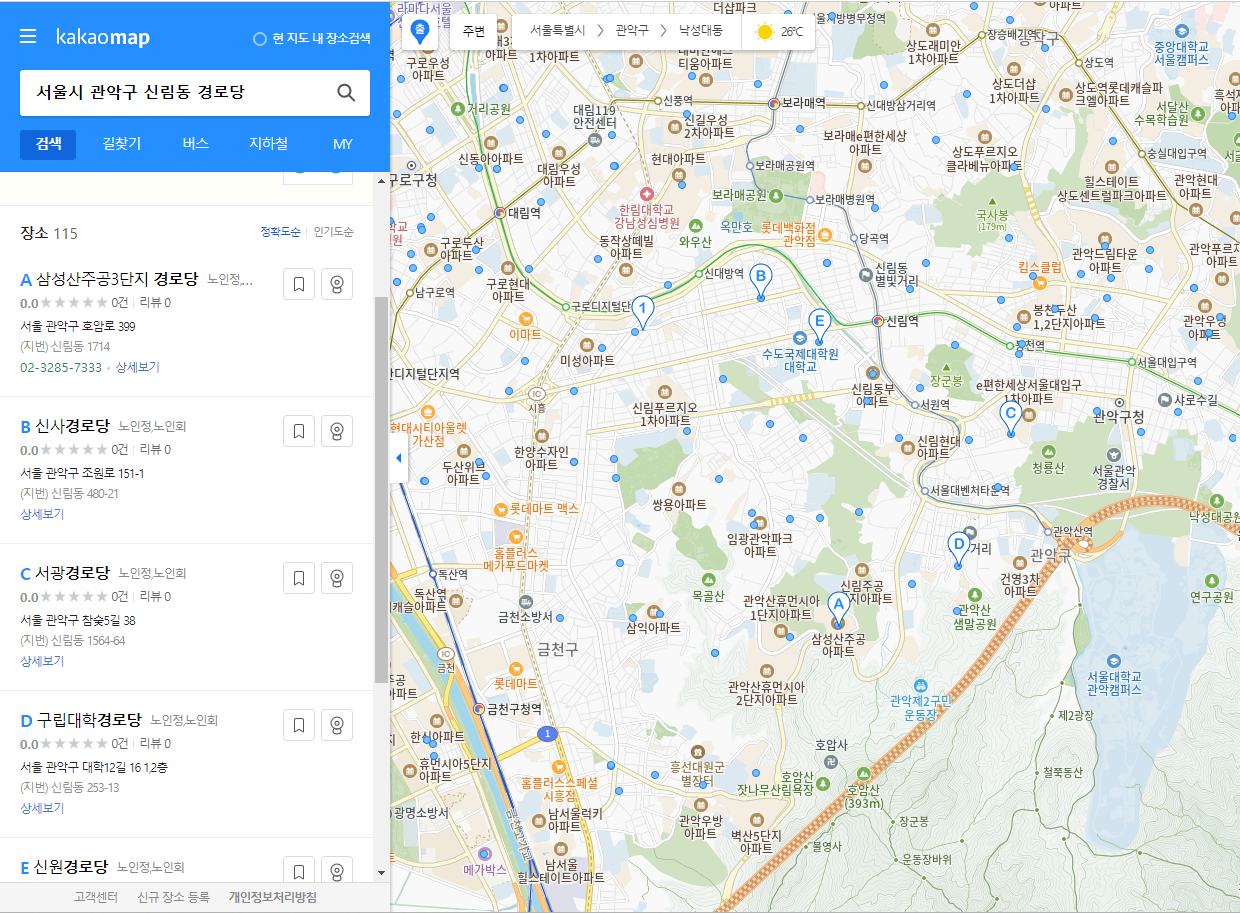This screenshot has height=913, width=1240.
Task: Click 금천구청역 station icon
Action: [479, 708]
